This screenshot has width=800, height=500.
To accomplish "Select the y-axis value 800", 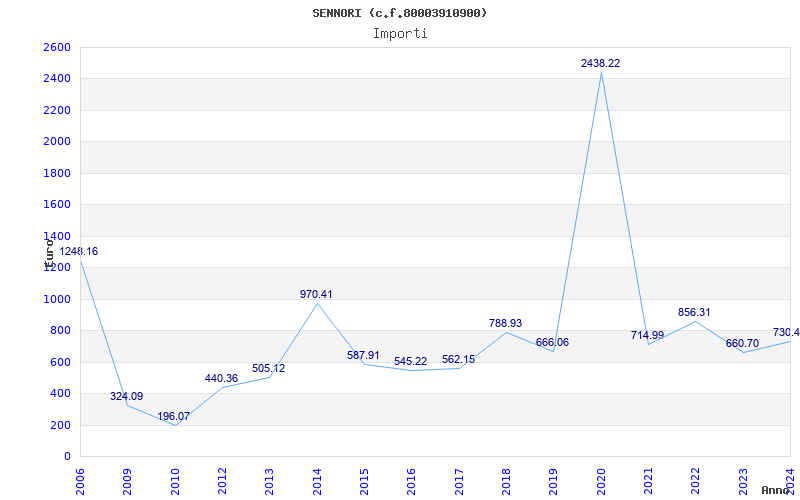I will 60,331.
